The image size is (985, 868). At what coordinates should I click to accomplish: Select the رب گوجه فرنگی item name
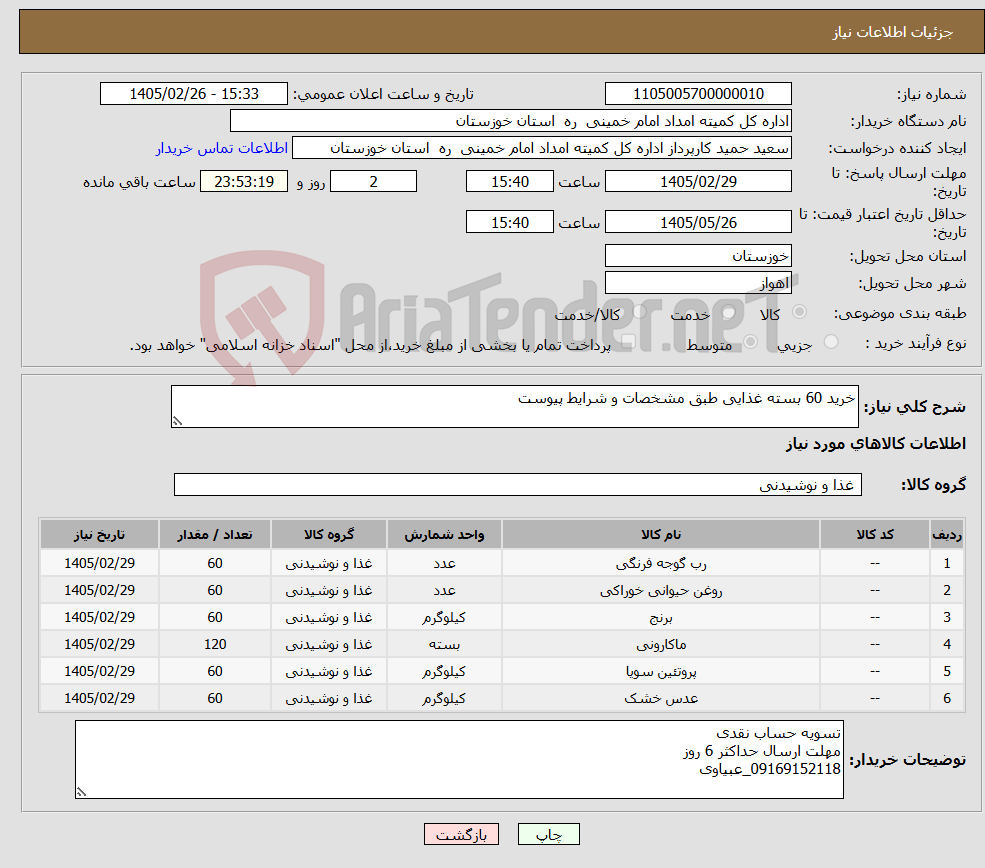click(x=661, y=563)
